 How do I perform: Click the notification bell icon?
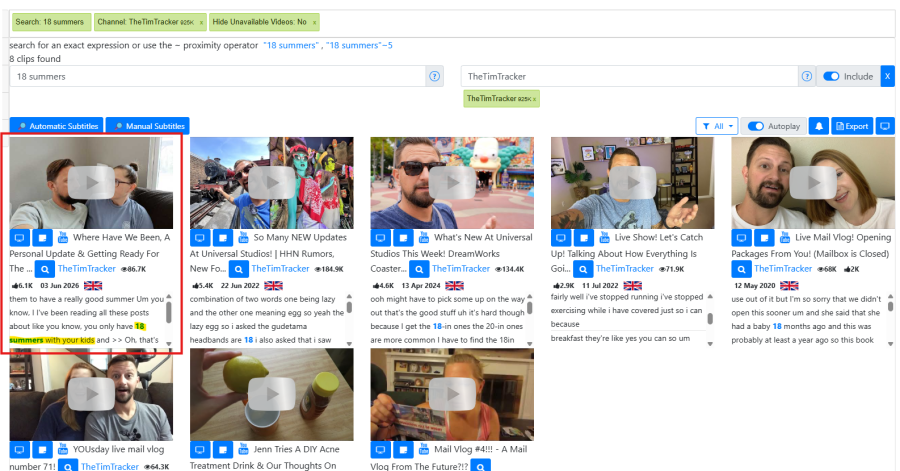point(819,126)
